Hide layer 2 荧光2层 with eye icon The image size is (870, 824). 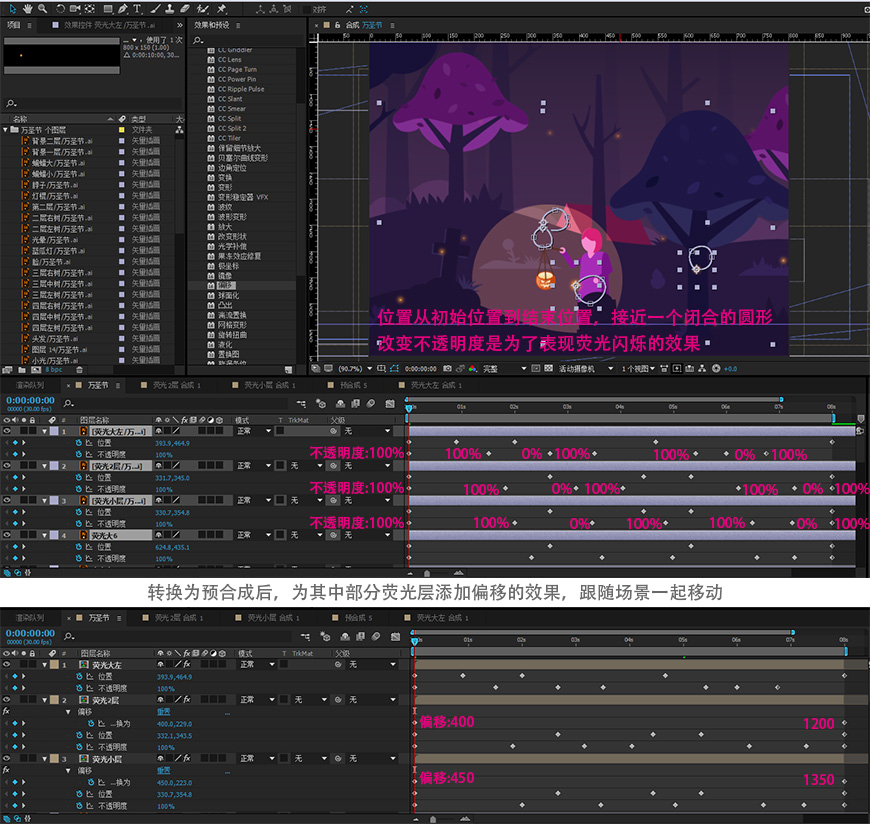(7, 466)
